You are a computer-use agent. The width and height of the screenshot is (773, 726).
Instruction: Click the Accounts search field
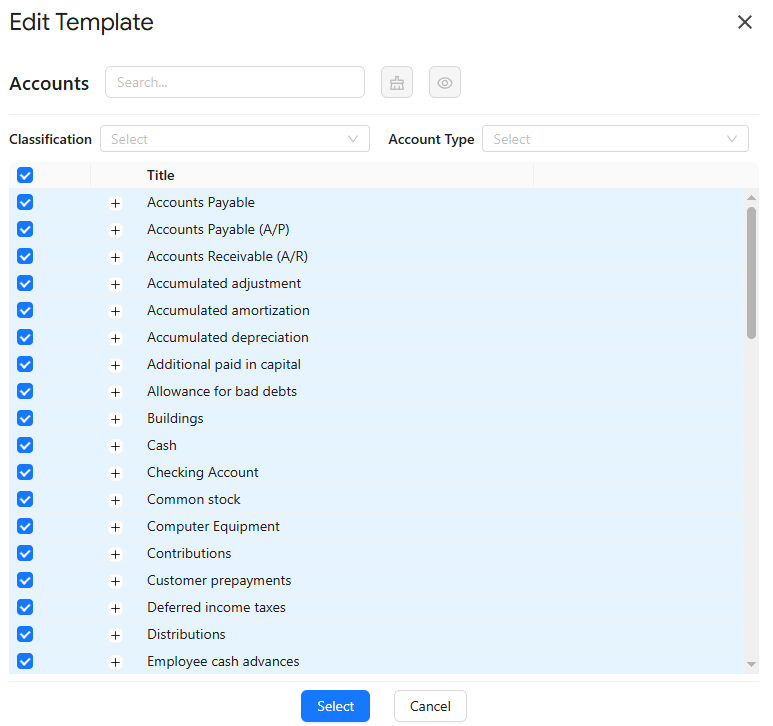tap(235, 82)
